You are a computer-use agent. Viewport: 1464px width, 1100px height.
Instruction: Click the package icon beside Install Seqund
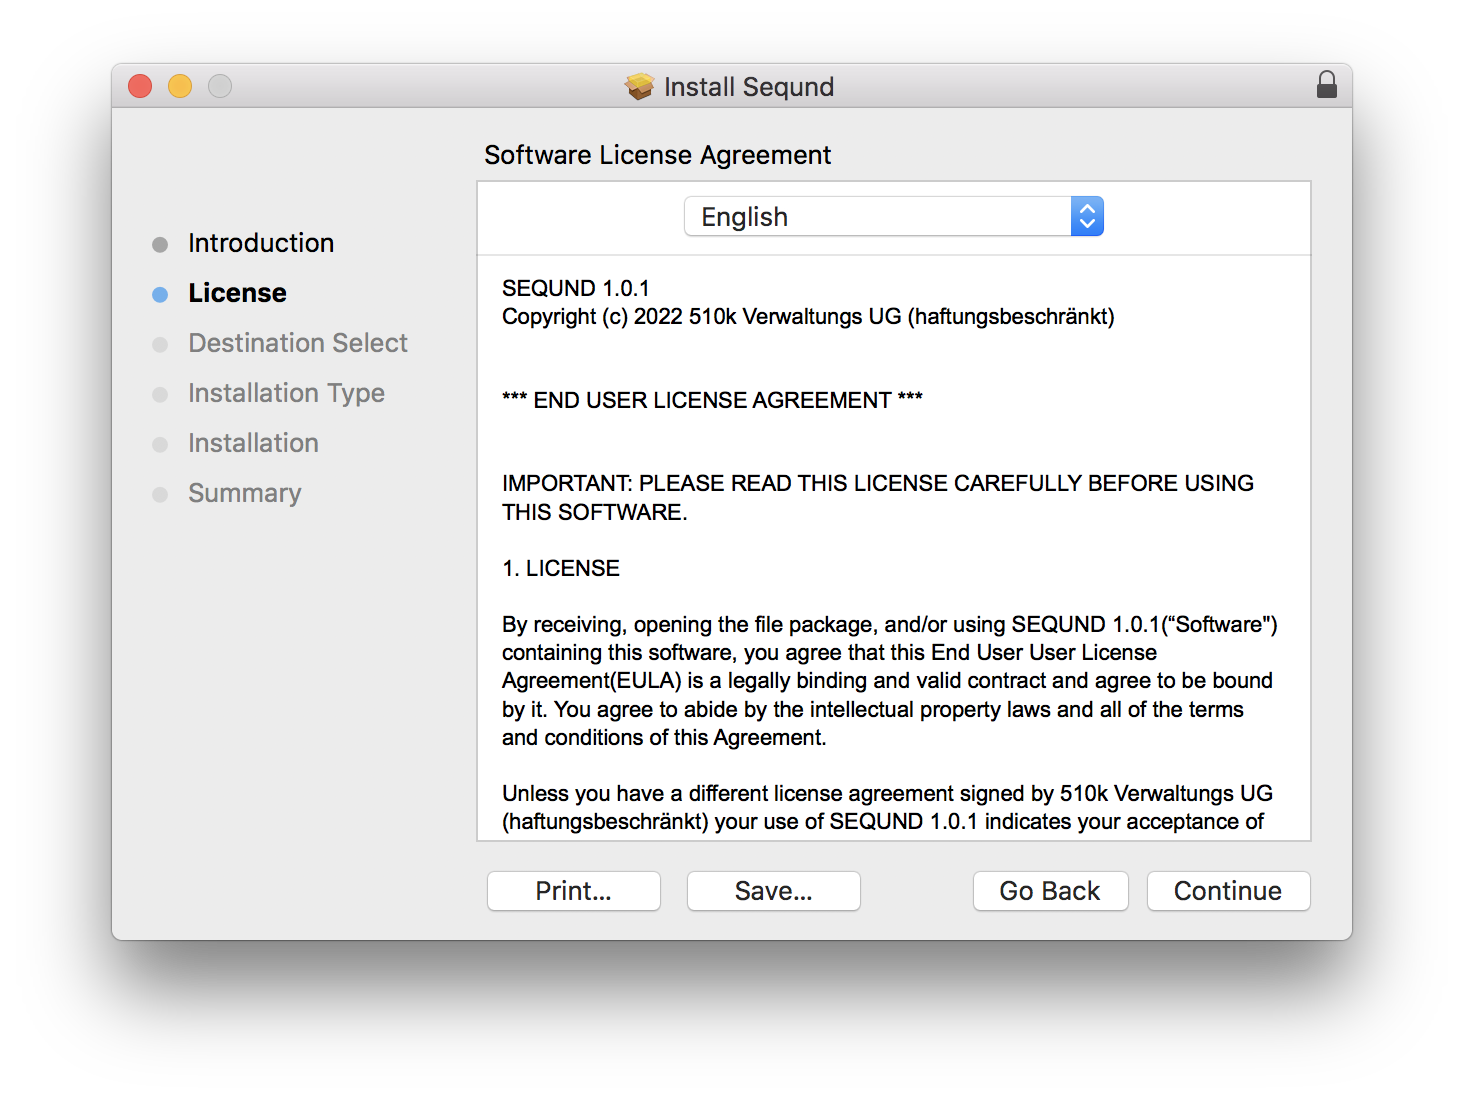(x=640, y=87)
